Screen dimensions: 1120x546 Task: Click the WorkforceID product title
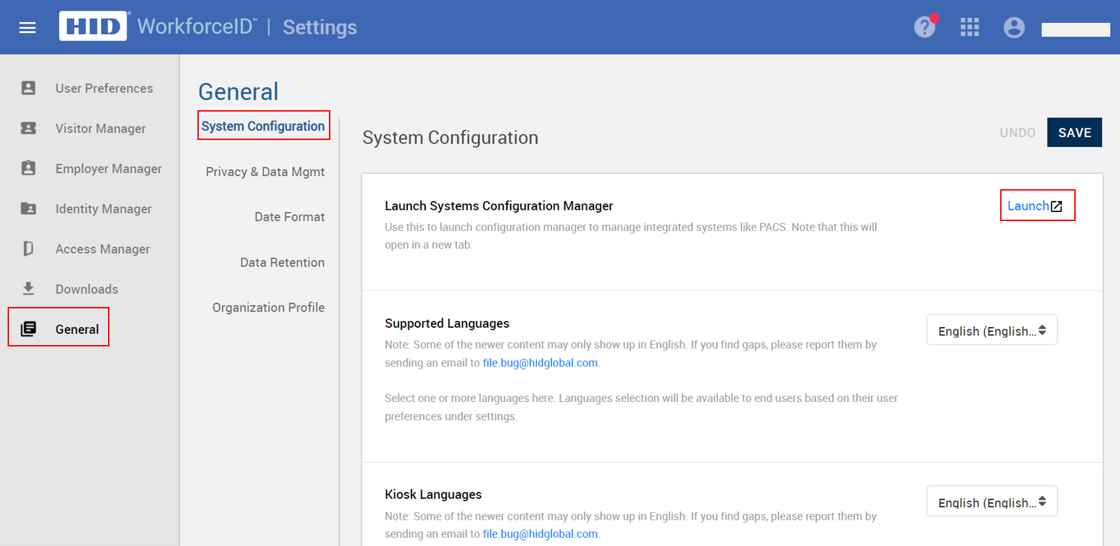(x=197, y=27)
